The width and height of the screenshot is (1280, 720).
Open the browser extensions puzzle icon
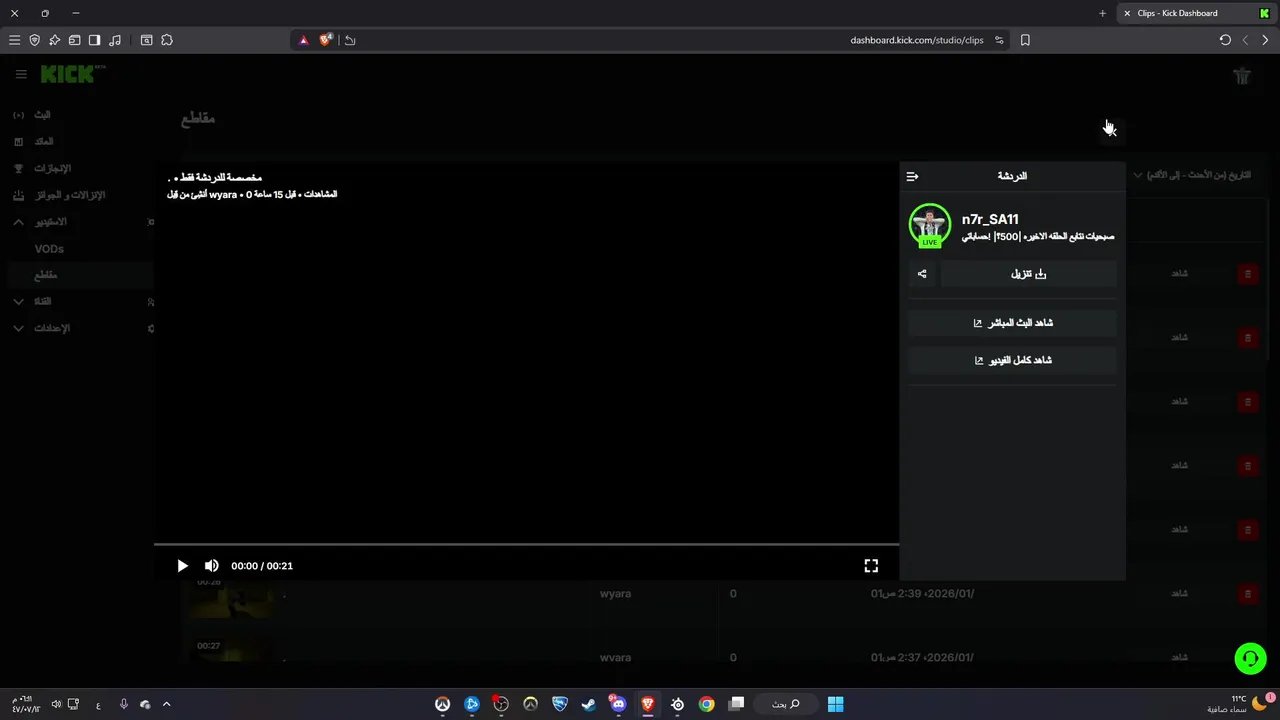(x=166, y=40)
